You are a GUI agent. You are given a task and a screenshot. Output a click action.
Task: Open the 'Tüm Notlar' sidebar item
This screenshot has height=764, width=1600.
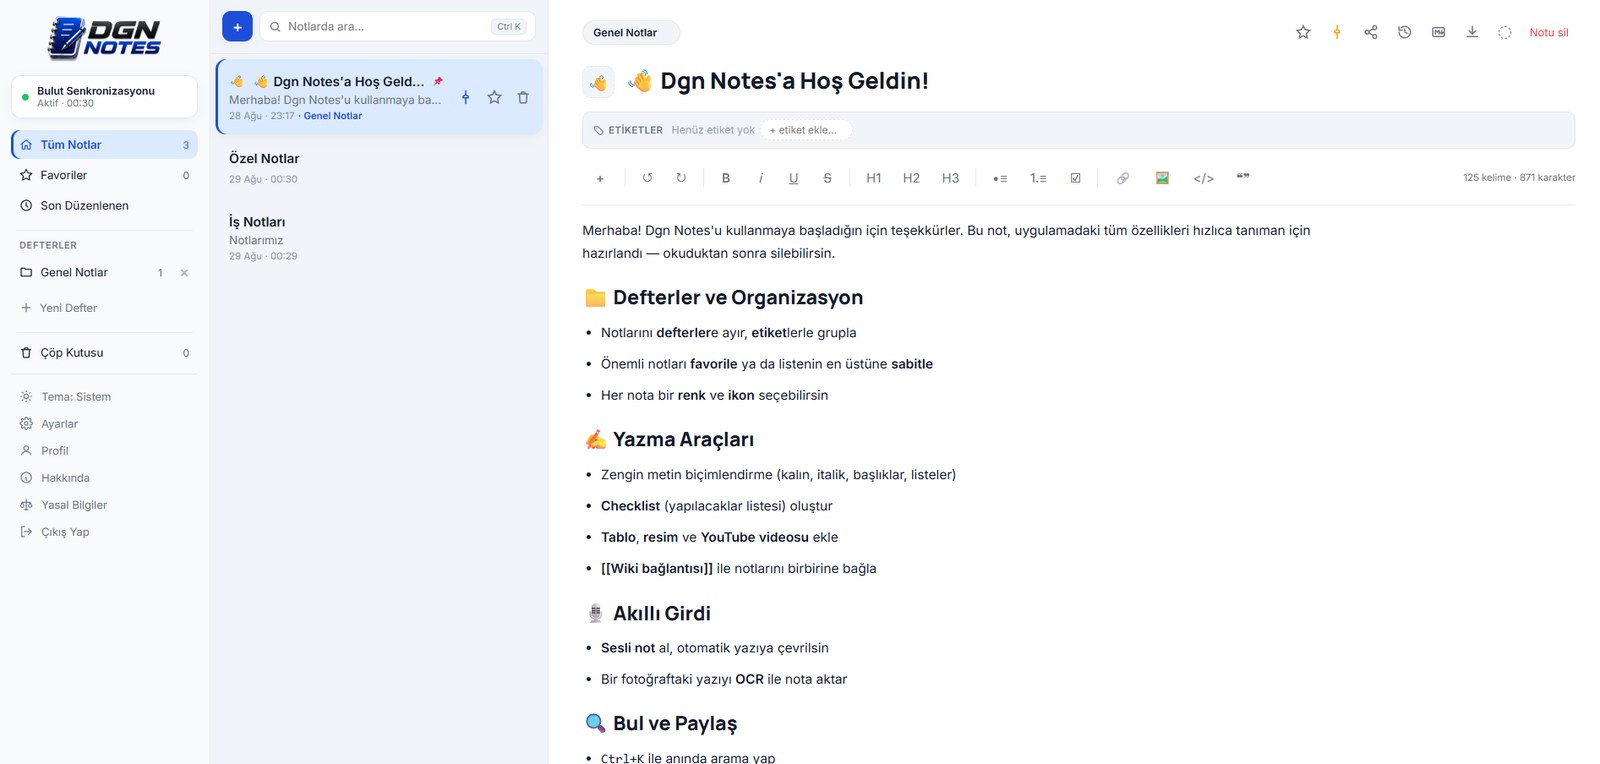(105, 145)
